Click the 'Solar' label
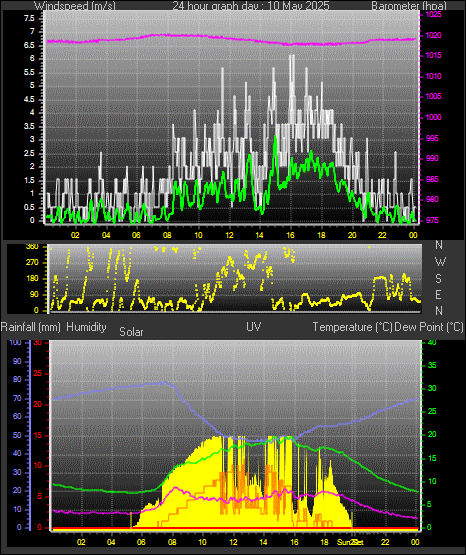Screen dimensions: 466x555 (x=131, y=332)
